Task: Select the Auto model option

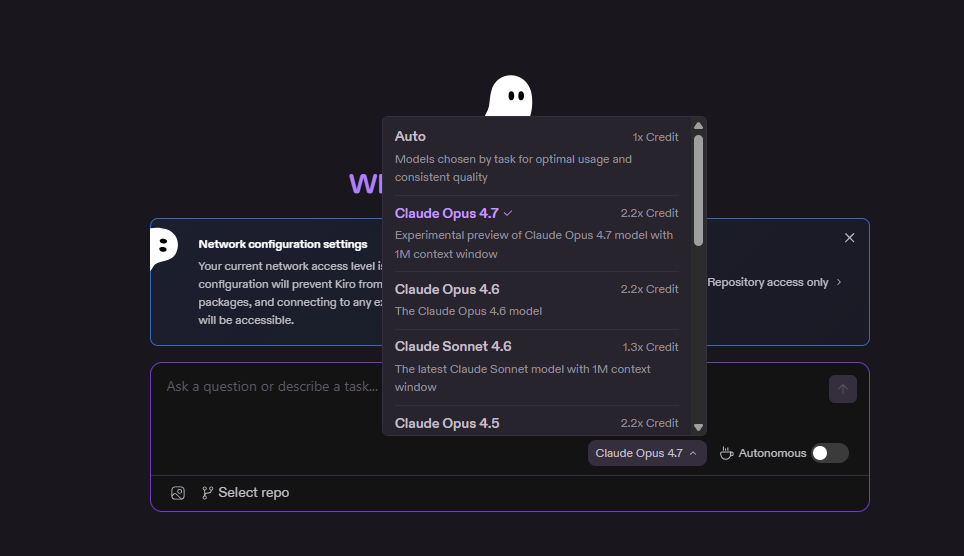Action: point(537,156)
